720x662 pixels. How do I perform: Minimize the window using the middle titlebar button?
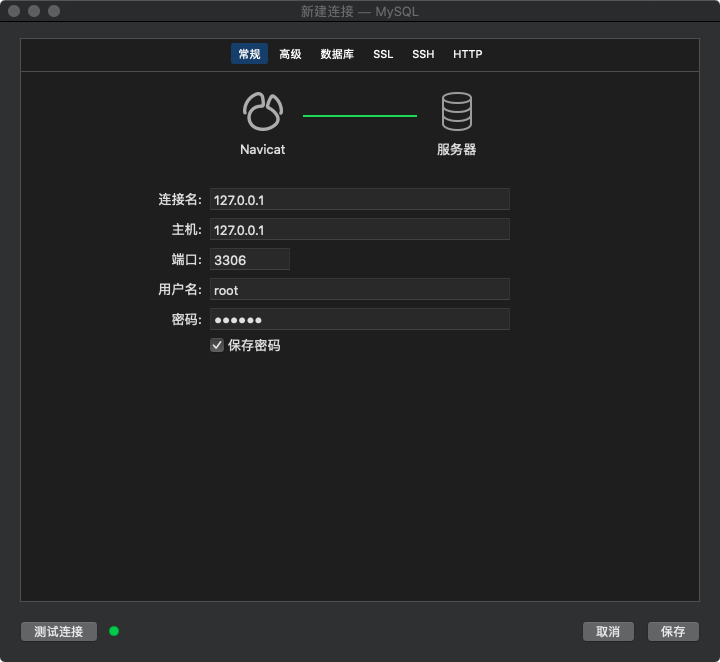coord(34,11)
